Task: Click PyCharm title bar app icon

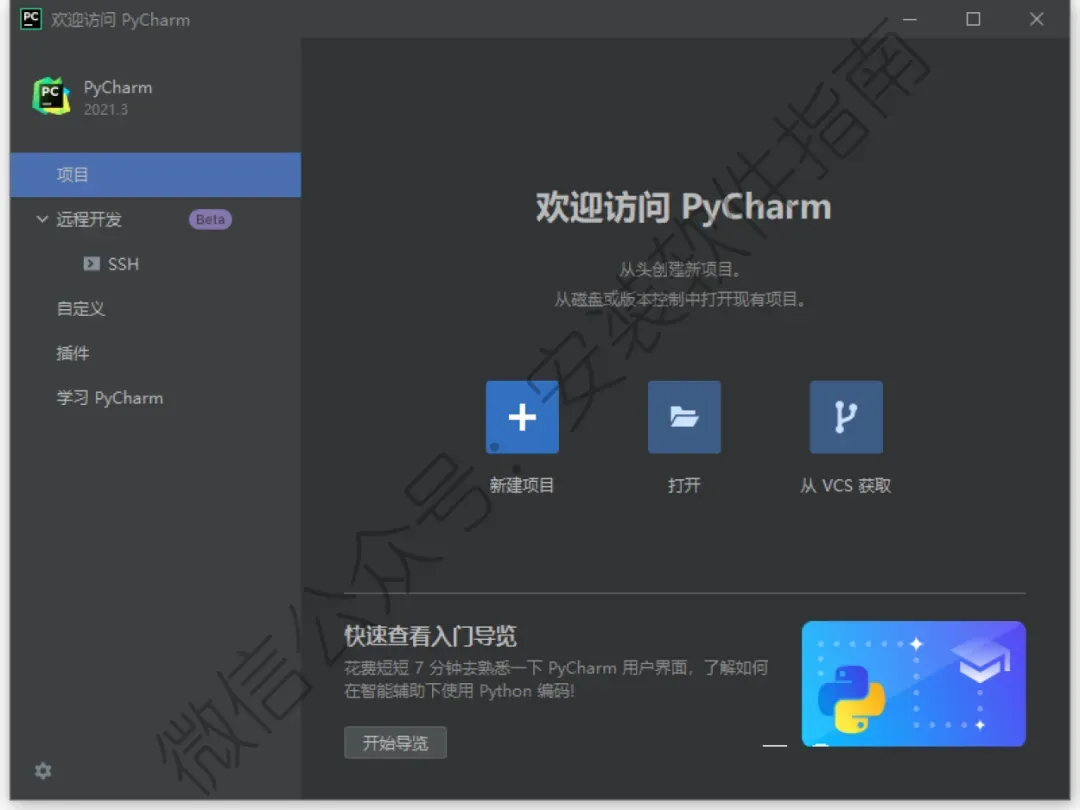Action: (31, 19)
